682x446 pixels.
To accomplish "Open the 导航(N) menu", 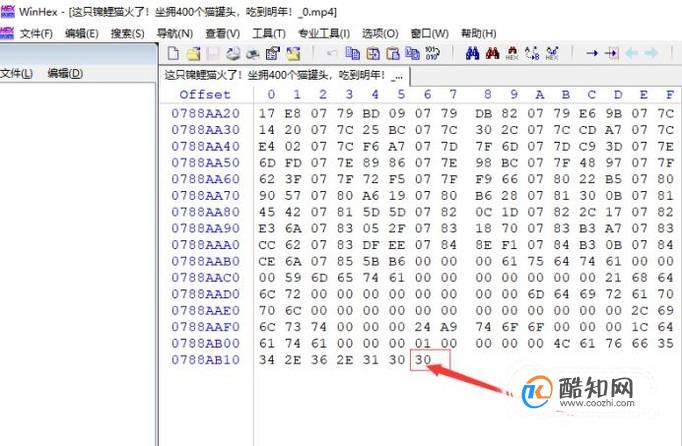I will tap(174, 34).
